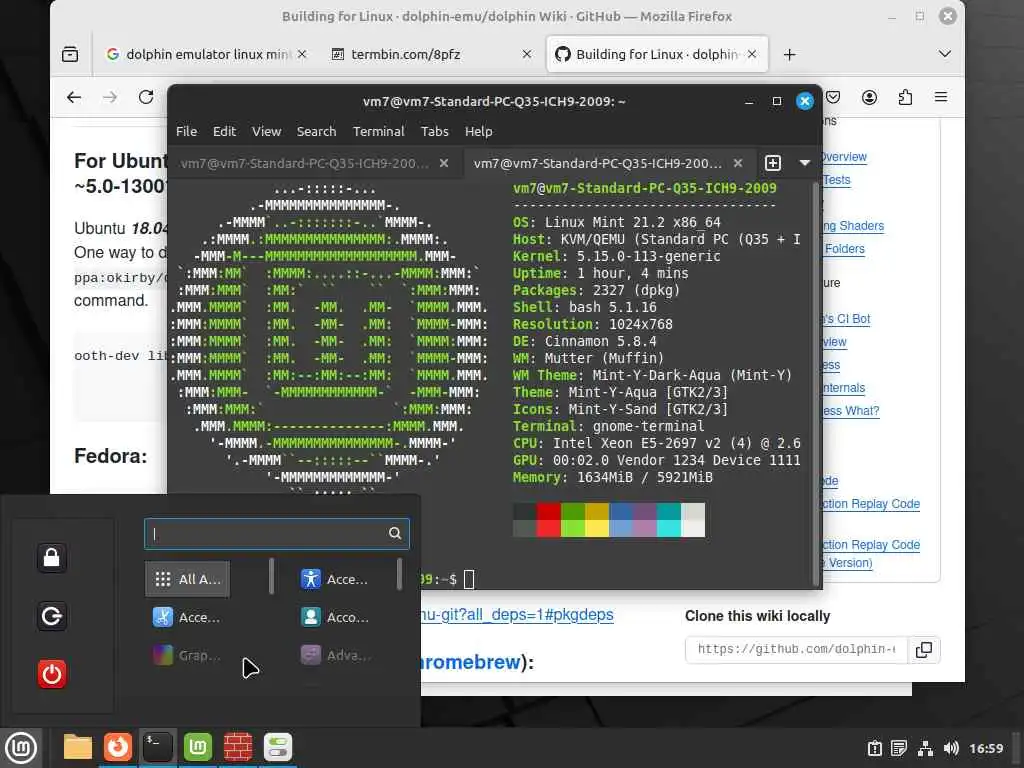1024x768 pixels.
Task: Click the 's CI Bot wiki link
Action: pos(846,319)
